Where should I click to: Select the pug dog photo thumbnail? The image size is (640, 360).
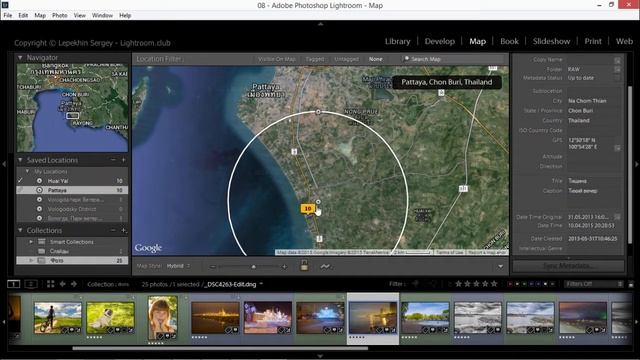coord(110,318)
